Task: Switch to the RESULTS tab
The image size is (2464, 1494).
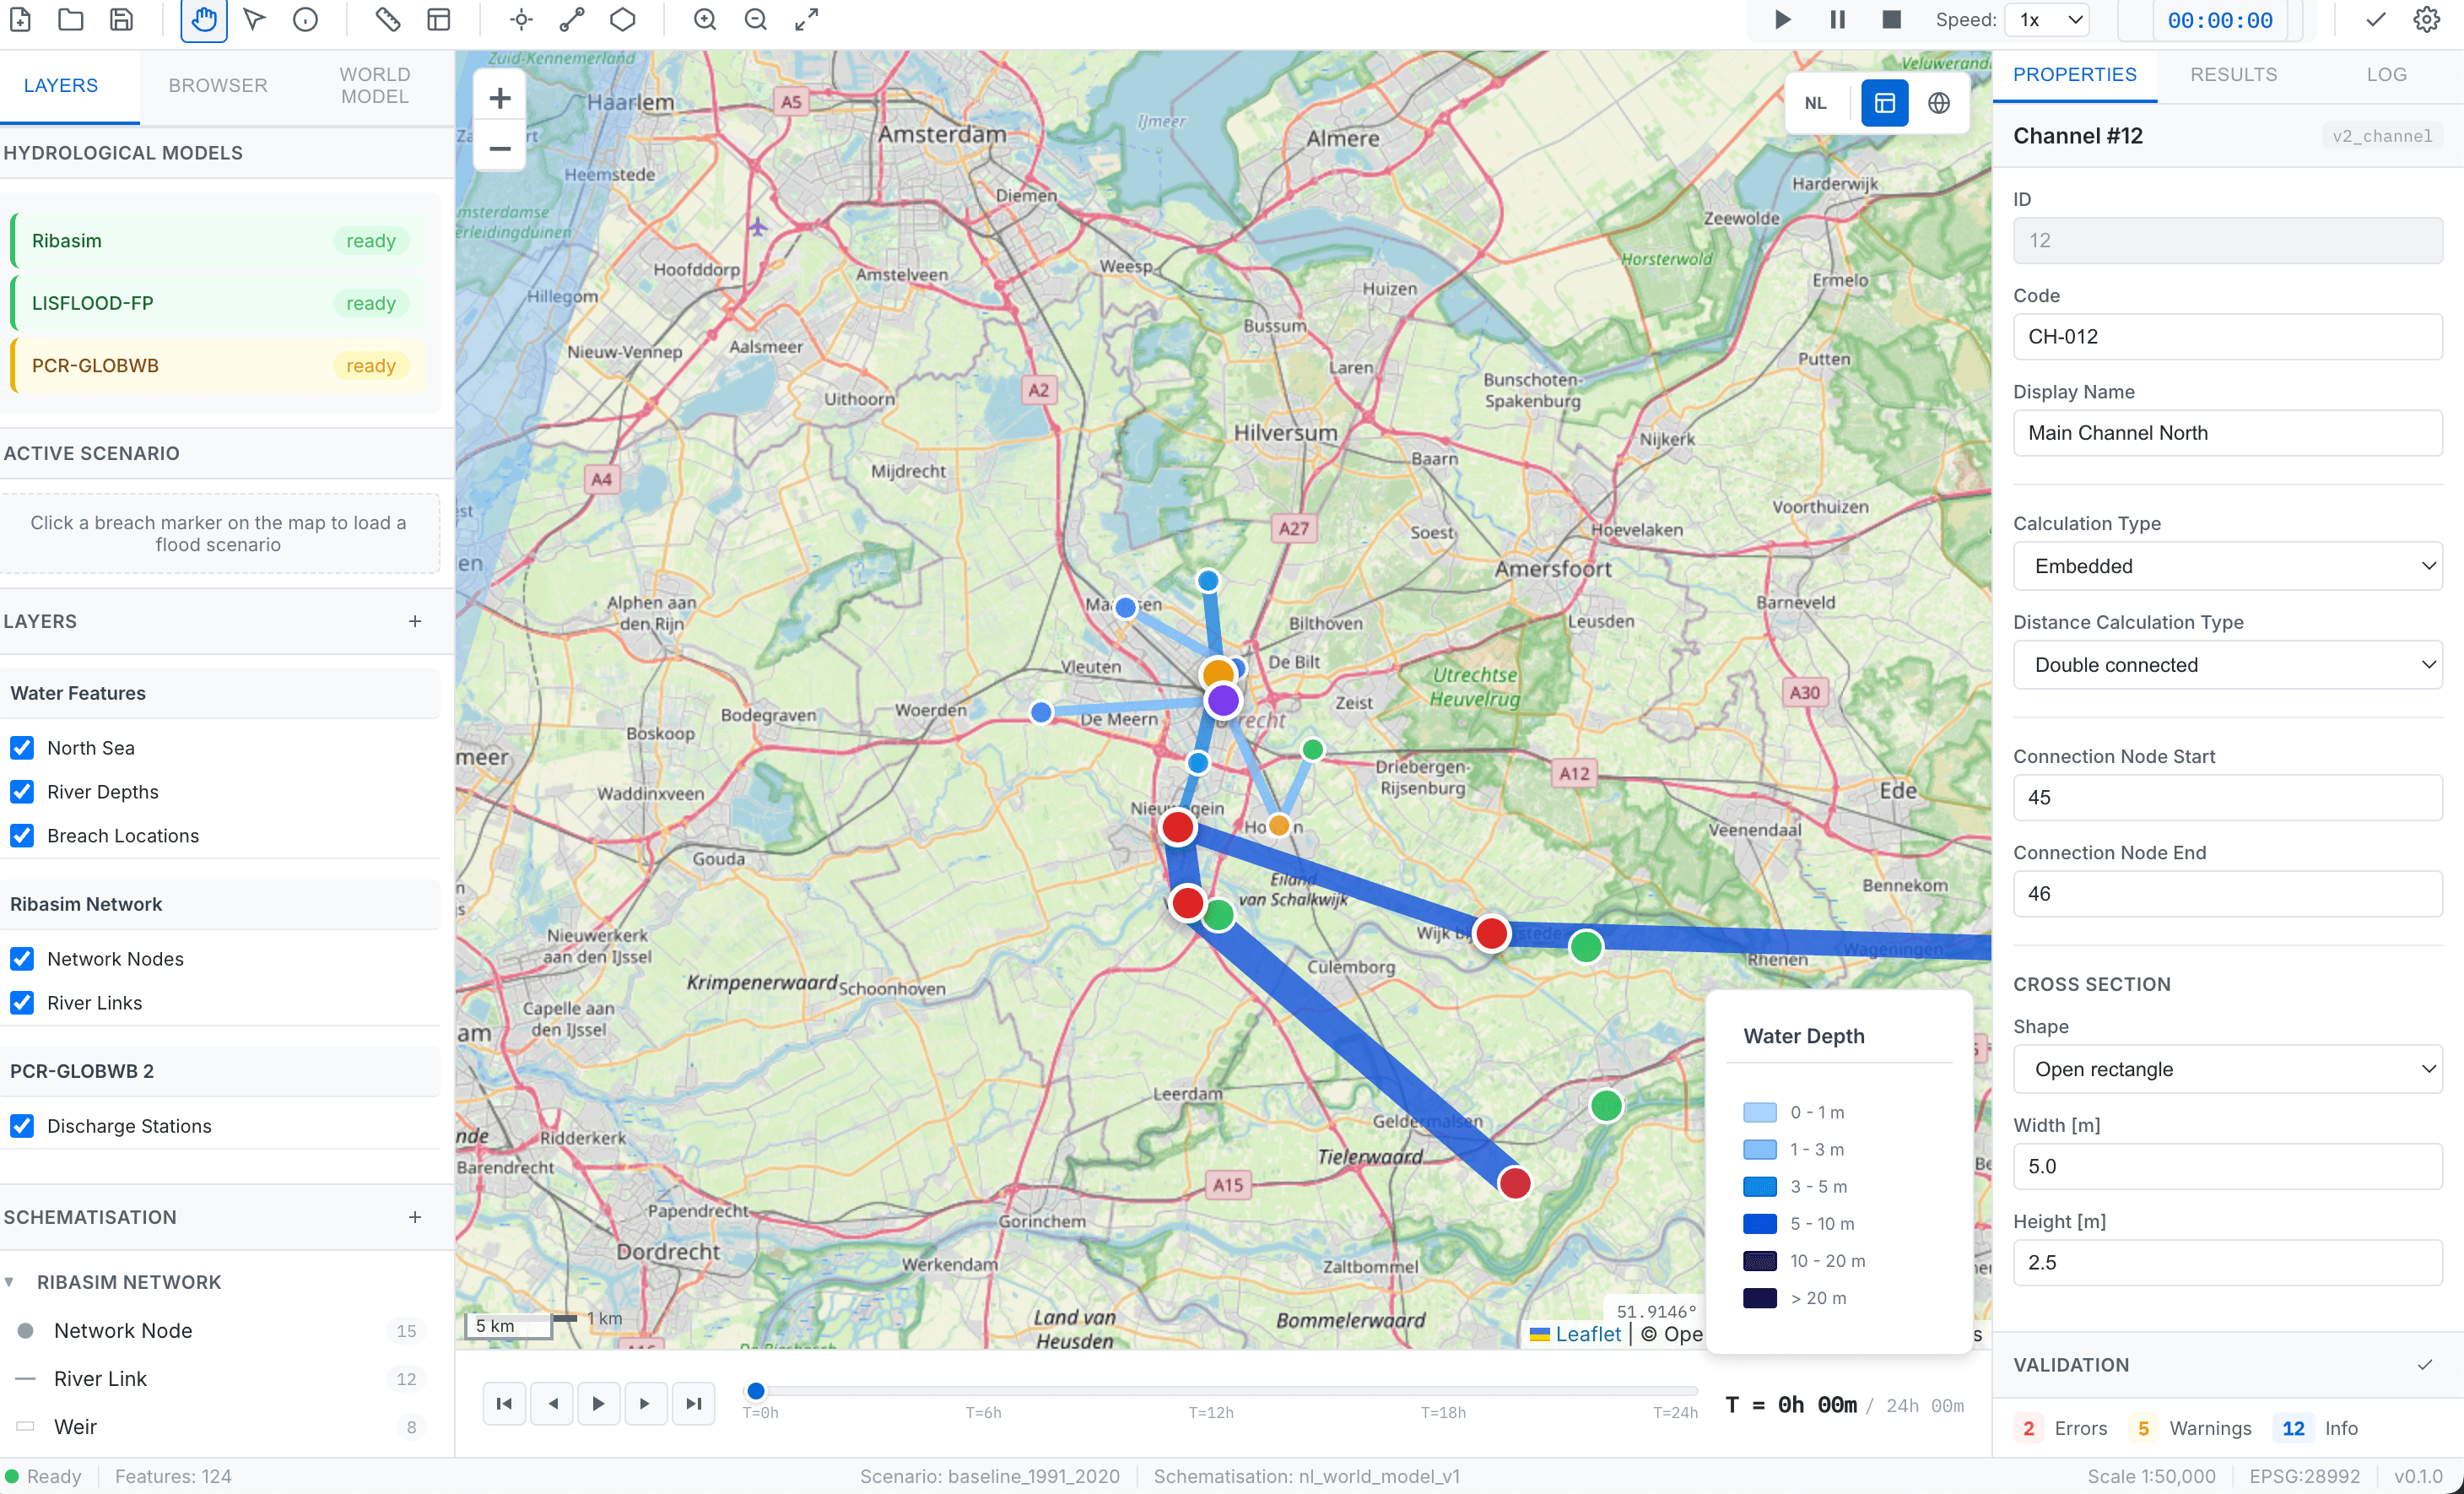Action: 2233,74
